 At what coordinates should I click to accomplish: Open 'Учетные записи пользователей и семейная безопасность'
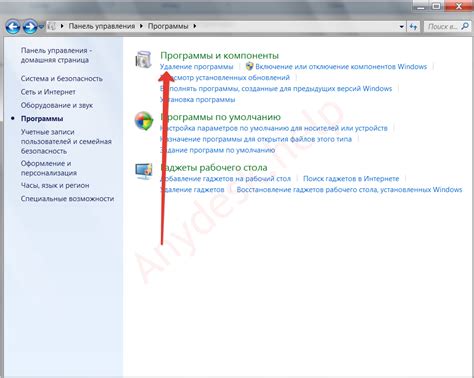coord(66,142)
